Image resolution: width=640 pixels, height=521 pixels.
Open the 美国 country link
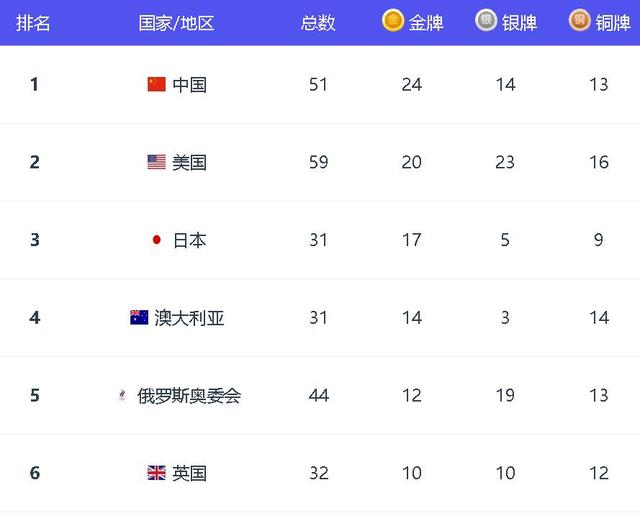click(x=189, y=162)
